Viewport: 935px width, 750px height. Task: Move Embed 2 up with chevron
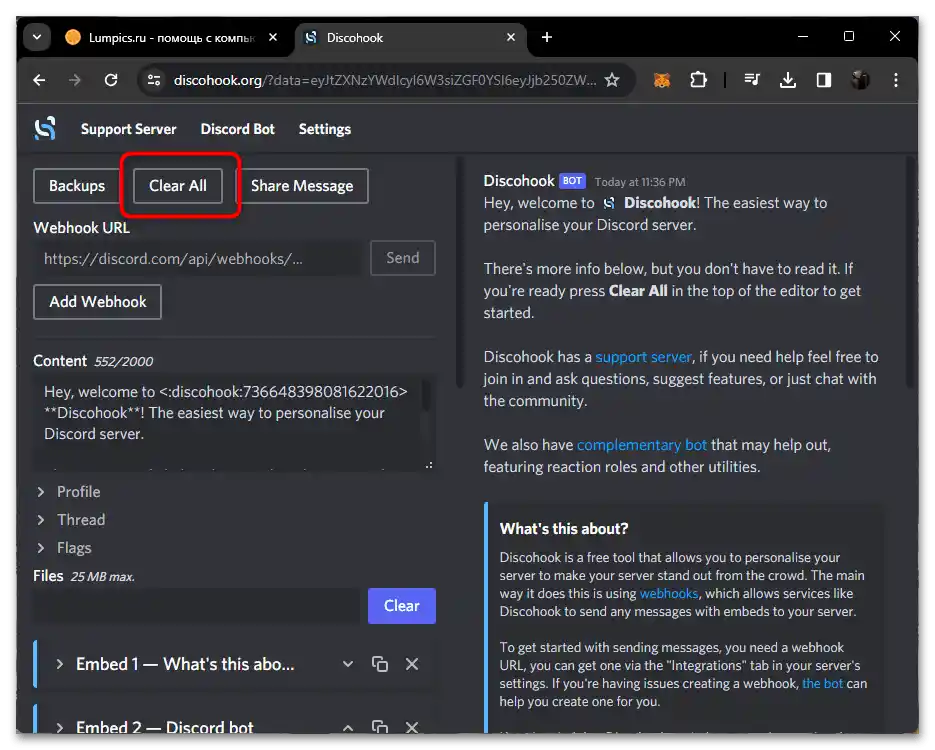[348, 727]
